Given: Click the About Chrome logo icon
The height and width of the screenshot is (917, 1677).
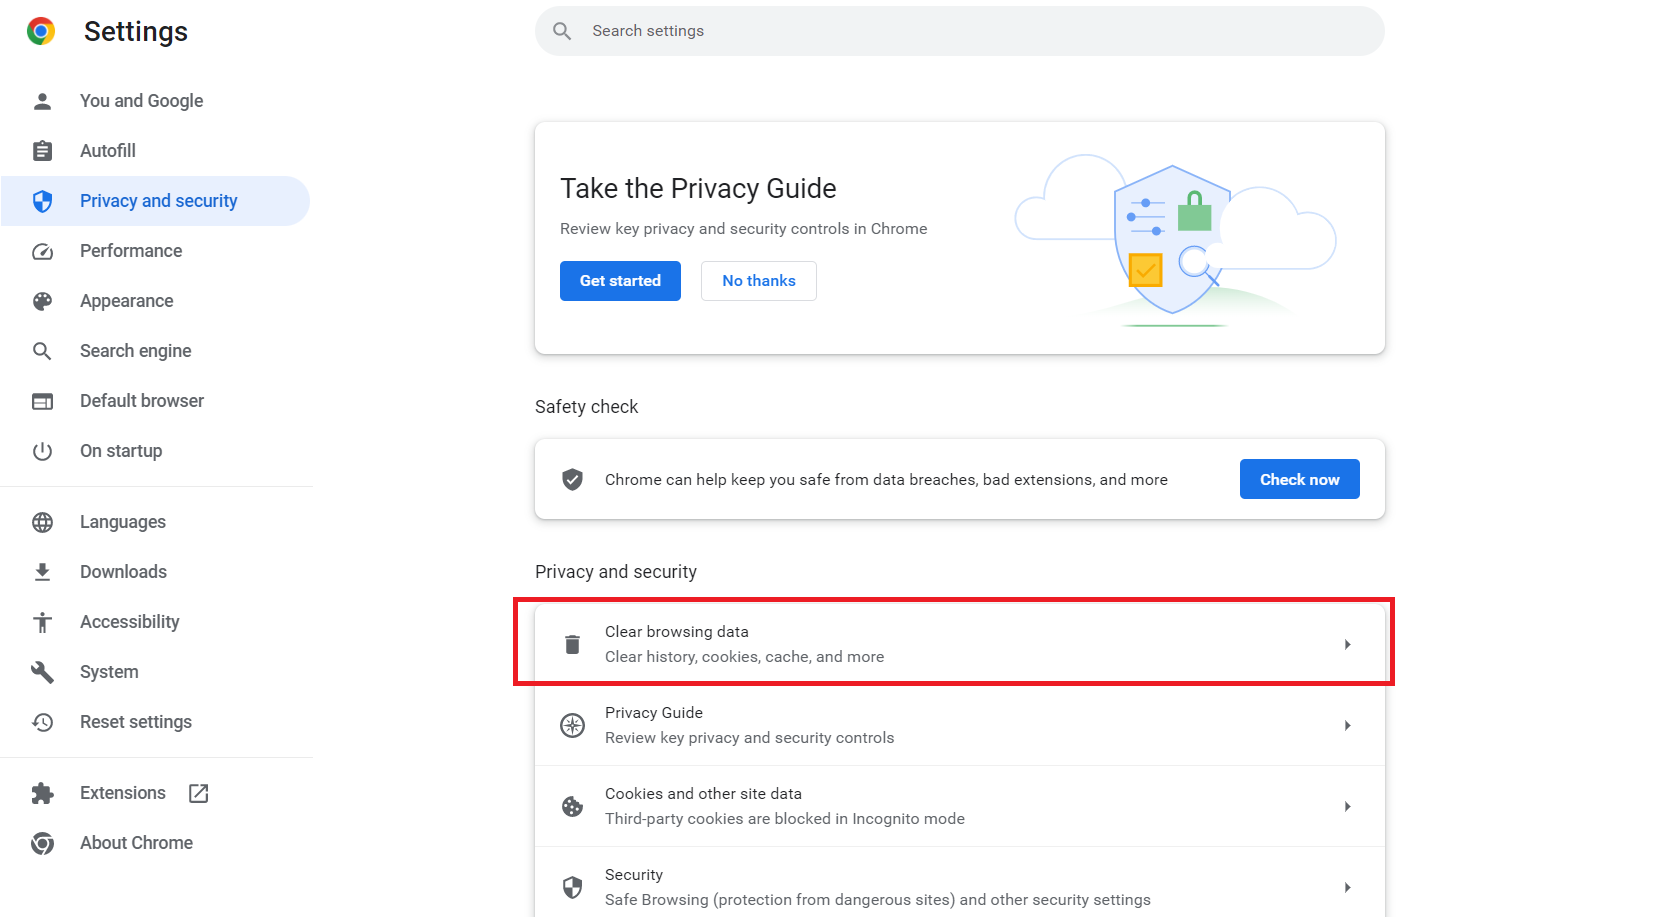Looking at the screenshot, I should 42,843.
